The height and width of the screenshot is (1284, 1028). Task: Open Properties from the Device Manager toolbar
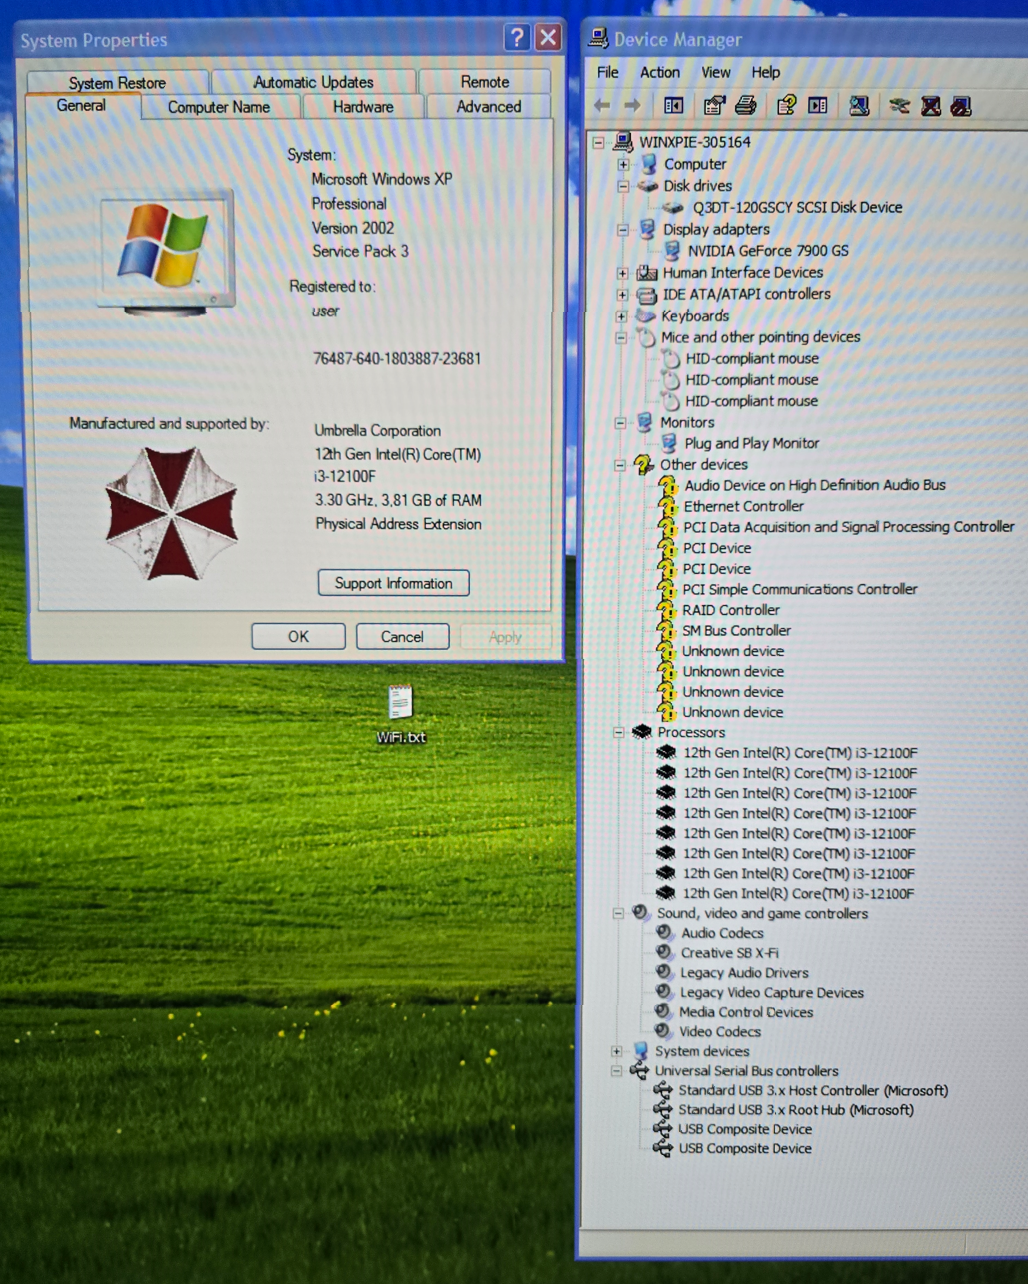(x=714, y=105)
